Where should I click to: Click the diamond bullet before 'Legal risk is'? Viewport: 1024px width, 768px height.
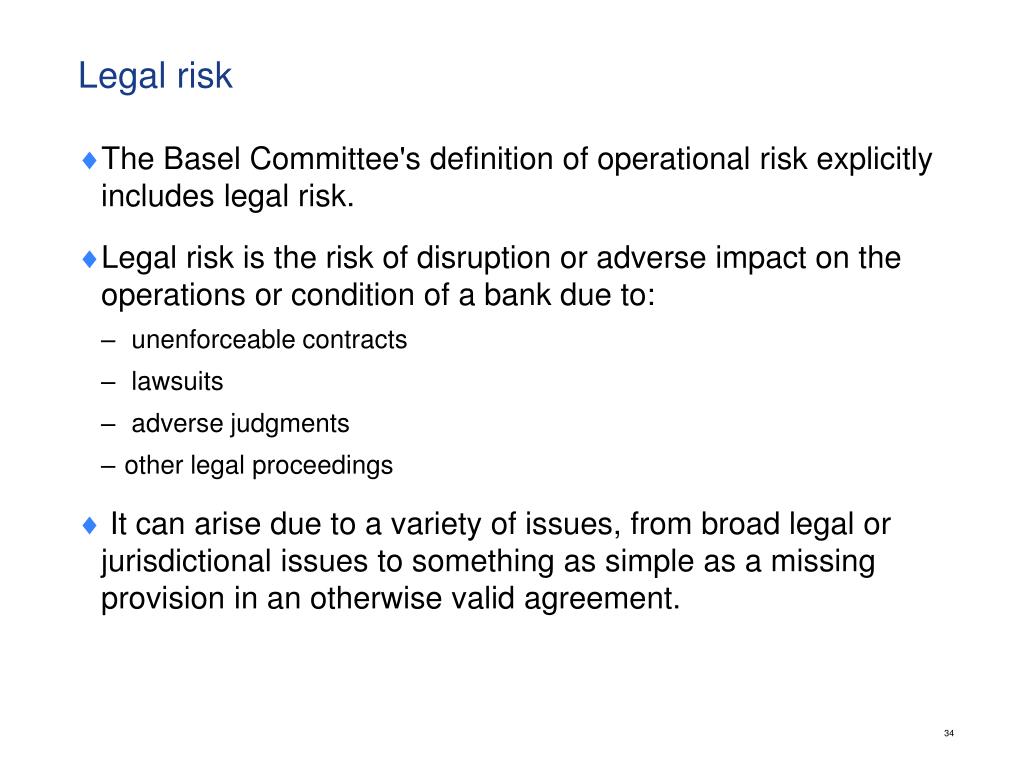[x=90, y=259]
